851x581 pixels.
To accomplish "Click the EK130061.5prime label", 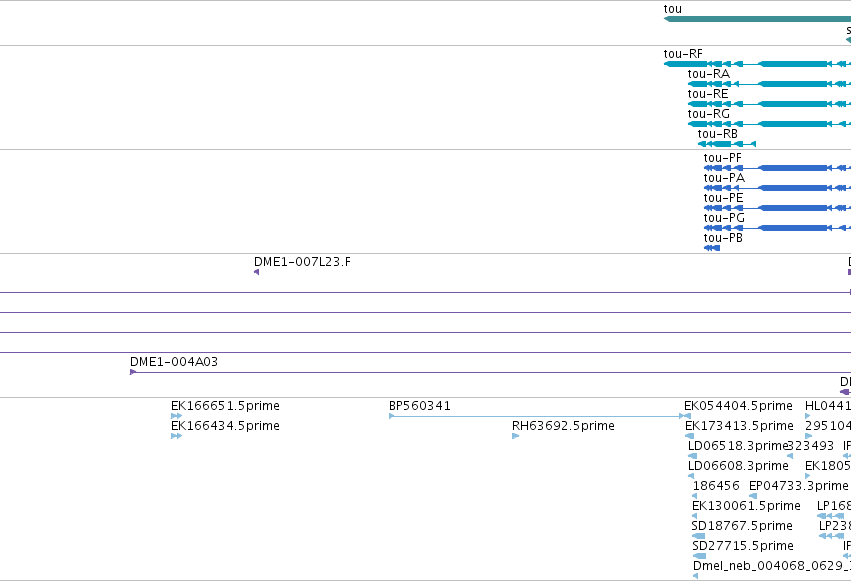I will 746,506.
